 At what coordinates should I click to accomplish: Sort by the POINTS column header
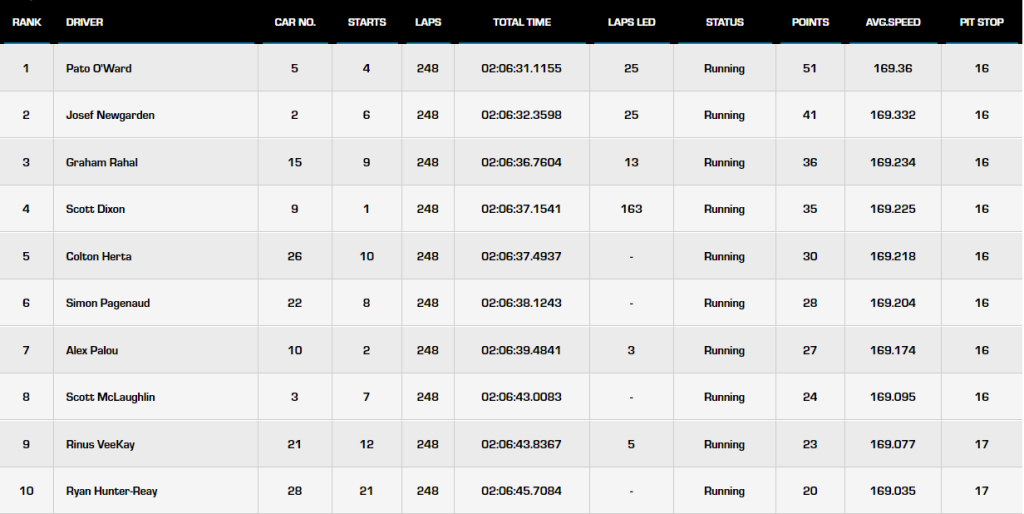point(810,22)
